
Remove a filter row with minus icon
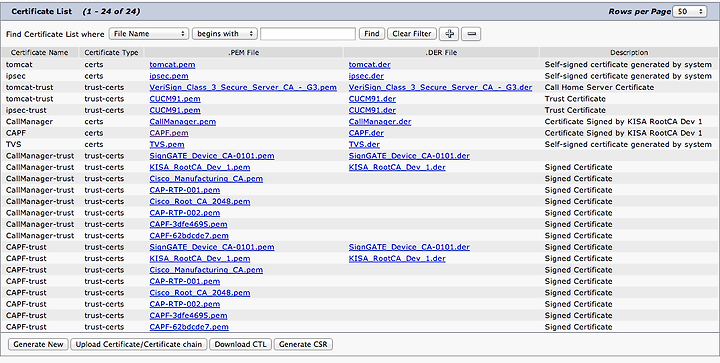pos(471,34)
